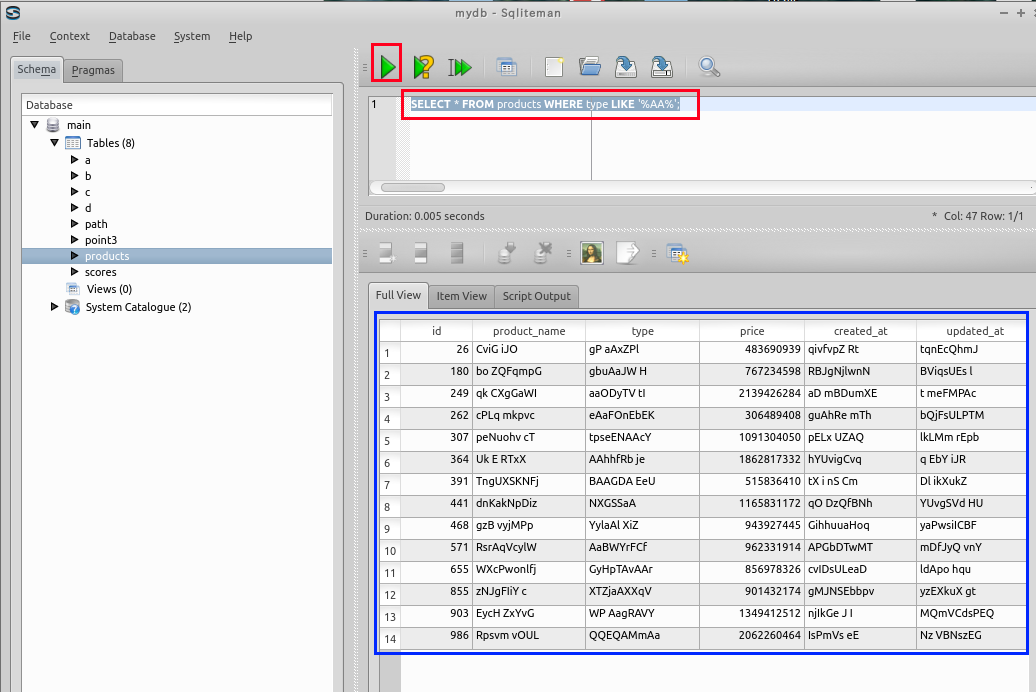Expand table c in schema tree

pyautogui.click(x=75, y=191)
